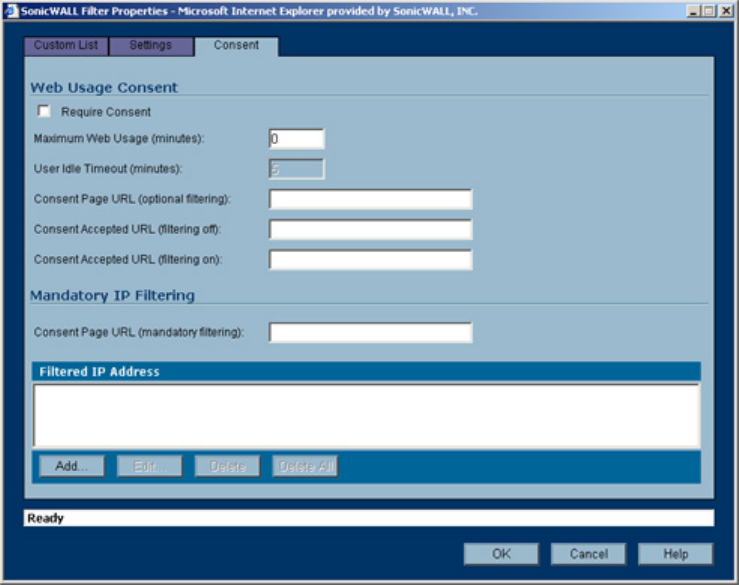Minimize the Filter Properties window
This screenshot has height=585, width=739.
(693, 11)
